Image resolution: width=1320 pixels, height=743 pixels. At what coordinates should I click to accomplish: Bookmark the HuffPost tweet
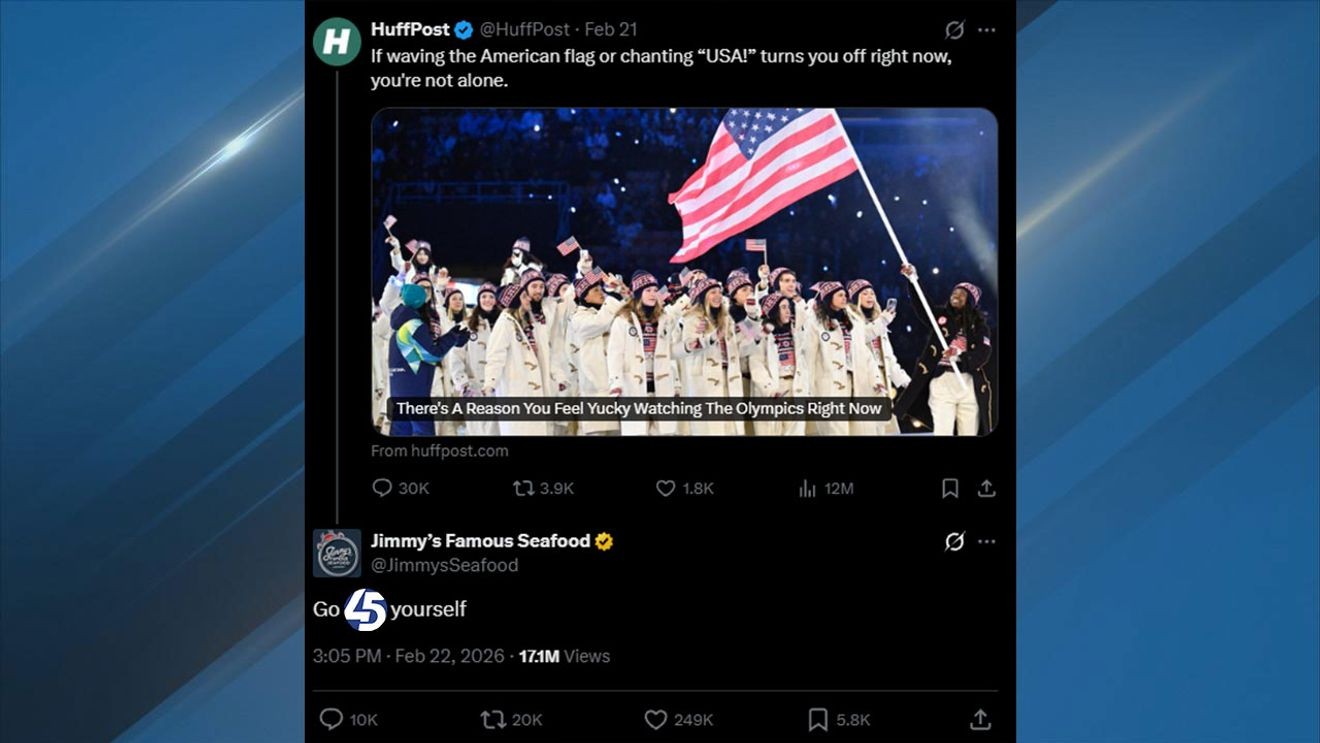tap(950, 488)
